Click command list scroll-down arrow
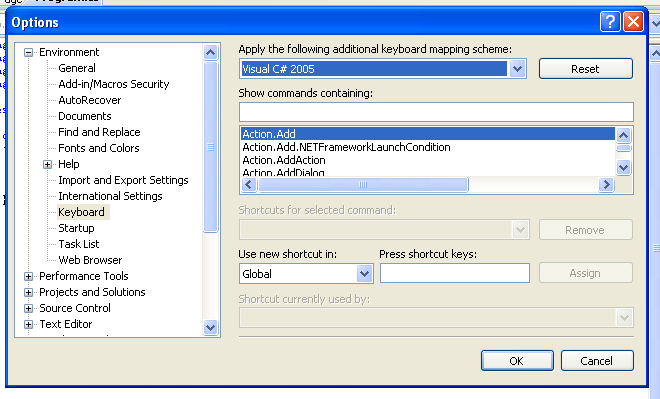 click(x=623, y=168)
